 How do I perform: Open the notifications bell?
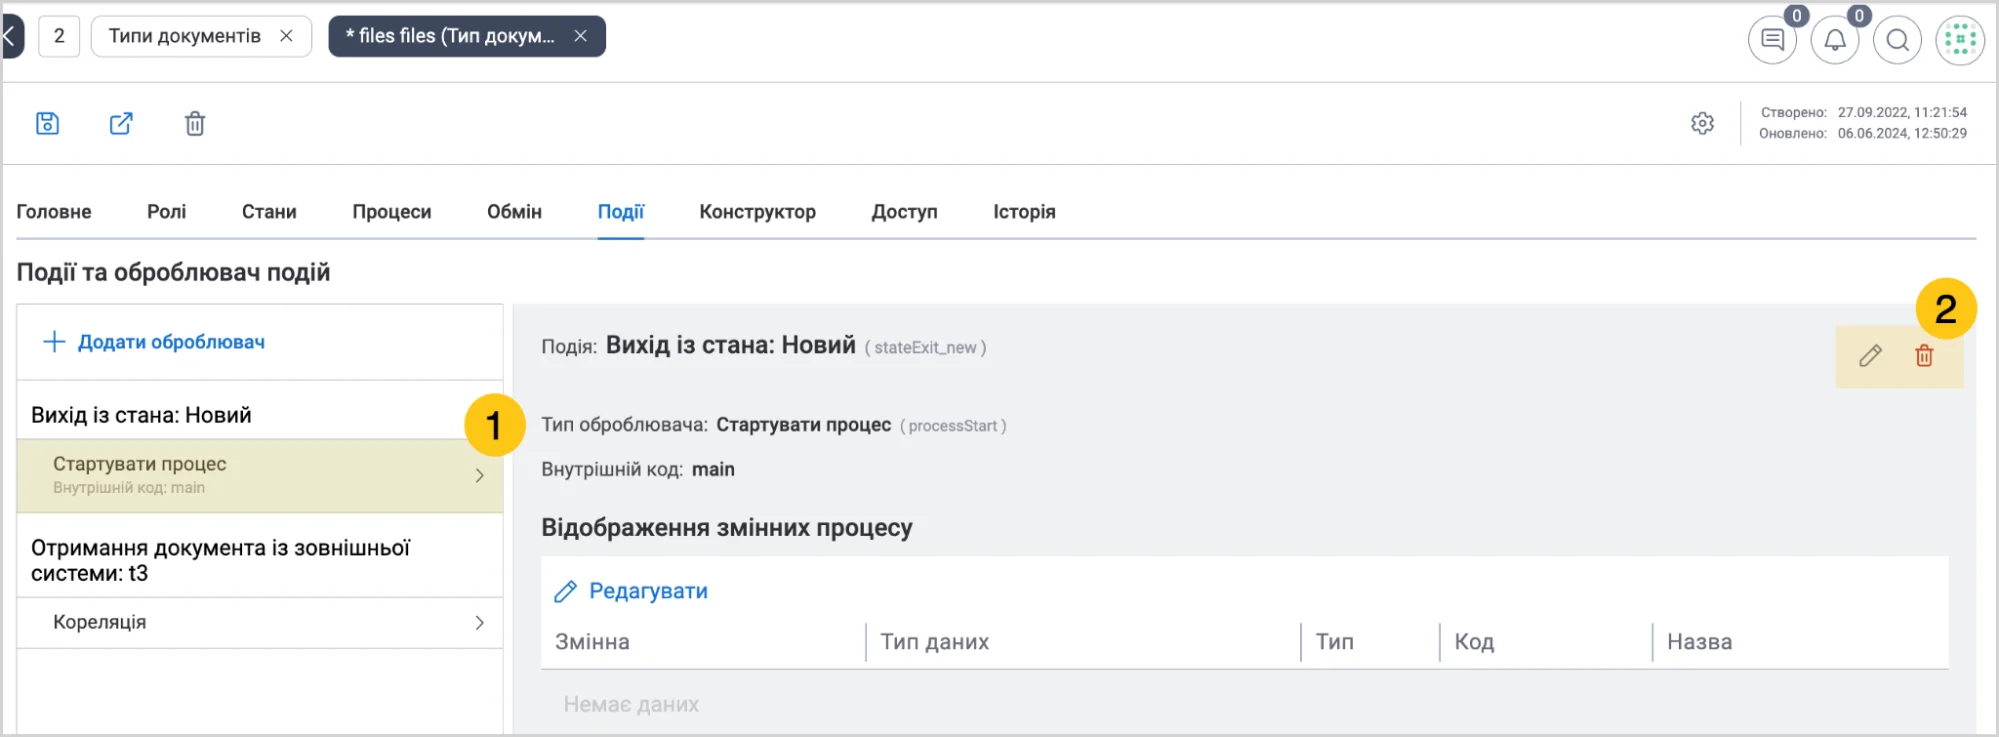pyautogui.click(x=1835, y=40)
